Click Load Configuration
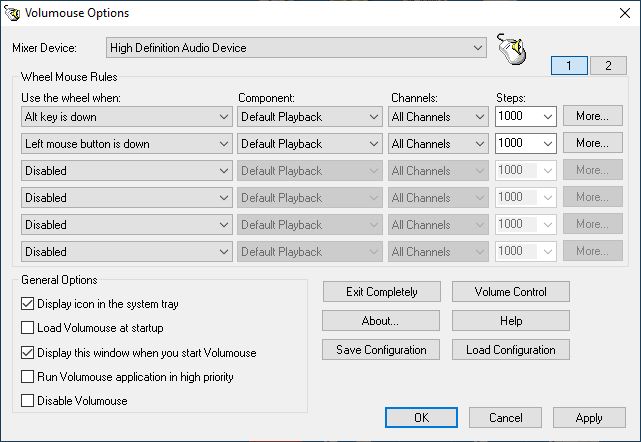The height and width of the screenshot is (442, 641). click(x=511, y=350)
